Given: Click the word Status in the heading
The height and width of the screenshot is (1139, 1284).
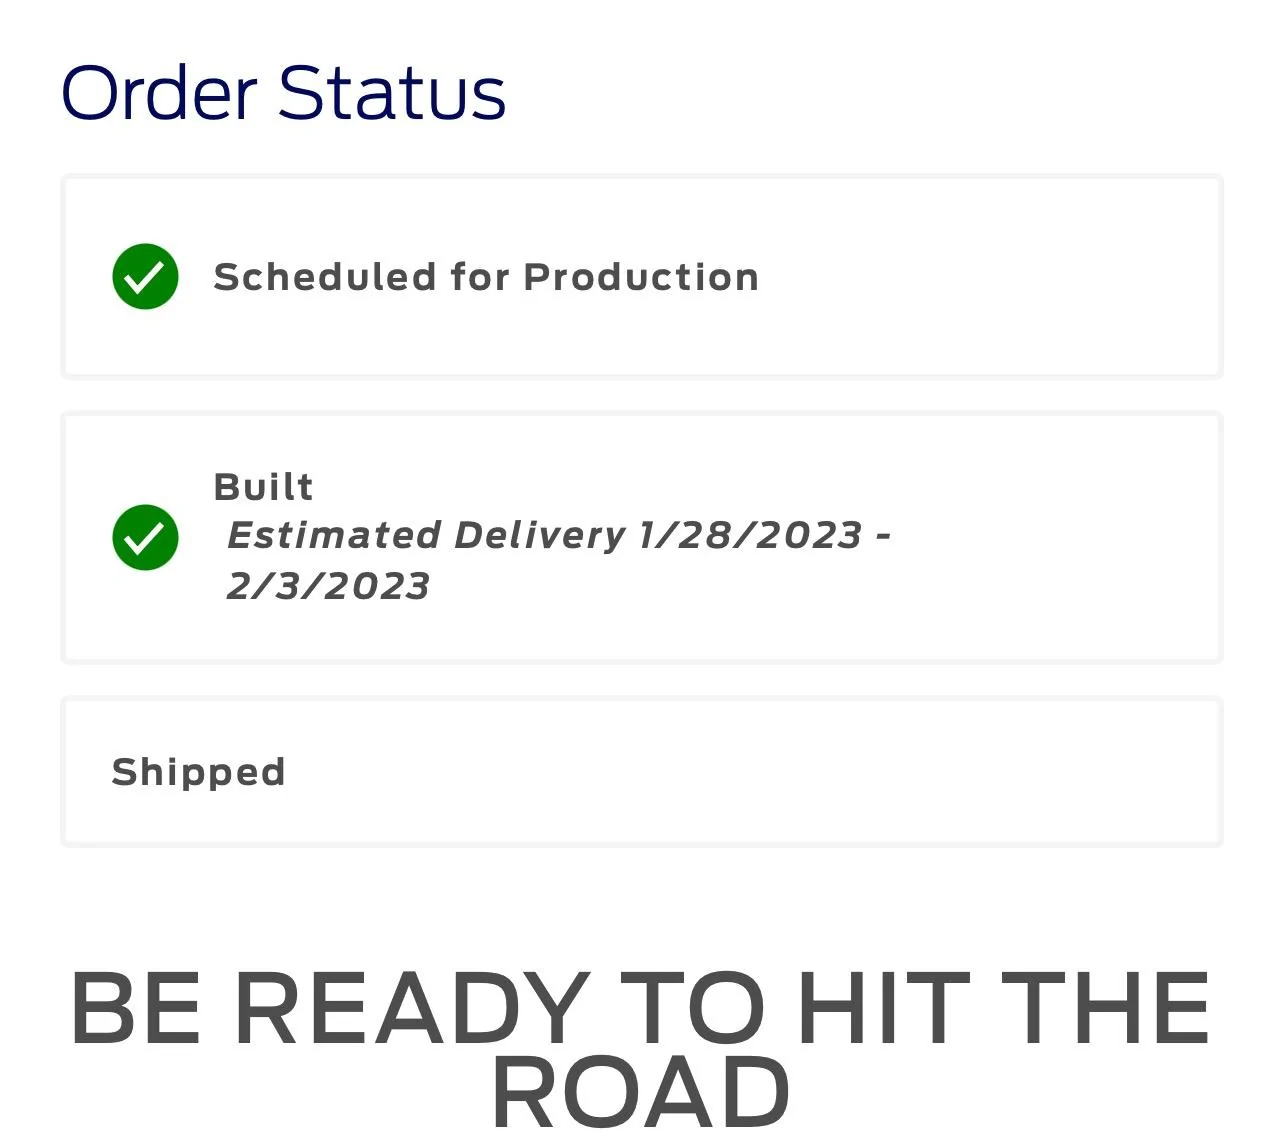Looking at the screenshot, I should click(x=392, y=93).
